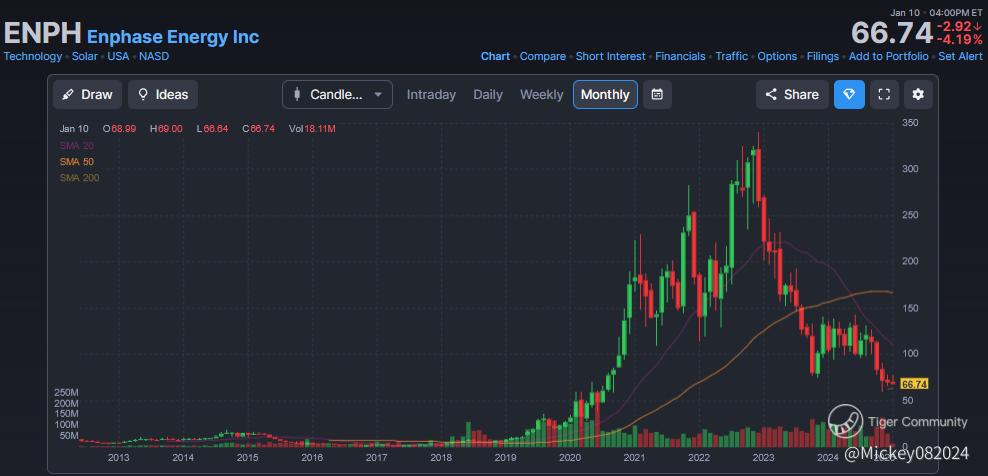Click the ENPH ticker symbol
This screenshot has width=988, height=476.
pos(43,33)
